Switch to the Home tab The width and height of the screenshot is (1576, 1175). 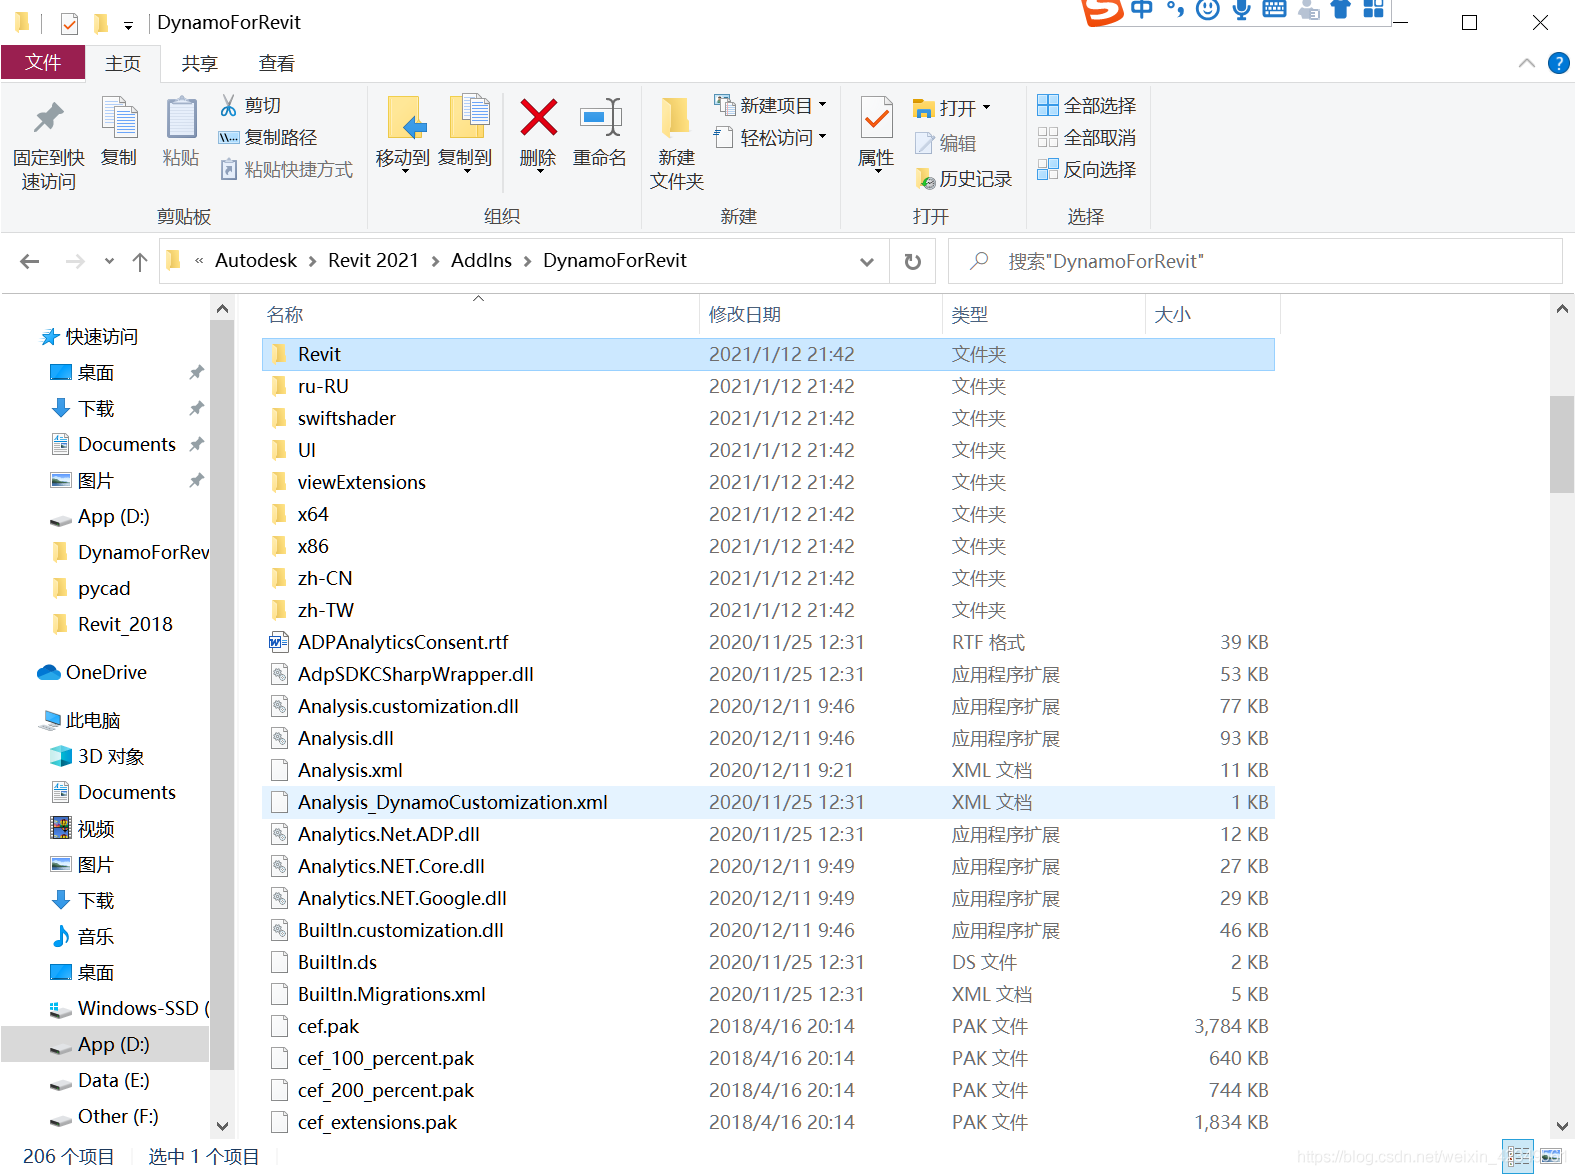[123, 63]
